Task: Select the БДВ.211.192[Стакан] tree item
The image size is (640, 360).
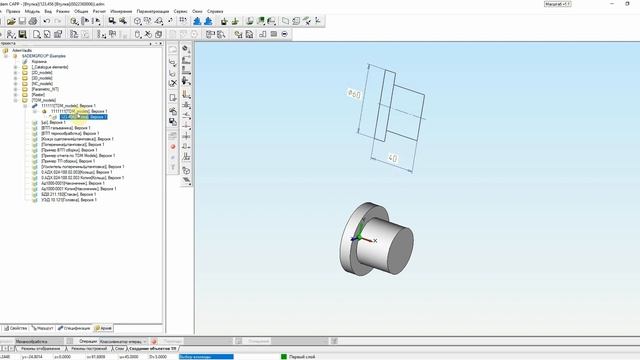Action: [x=69, y=195]
